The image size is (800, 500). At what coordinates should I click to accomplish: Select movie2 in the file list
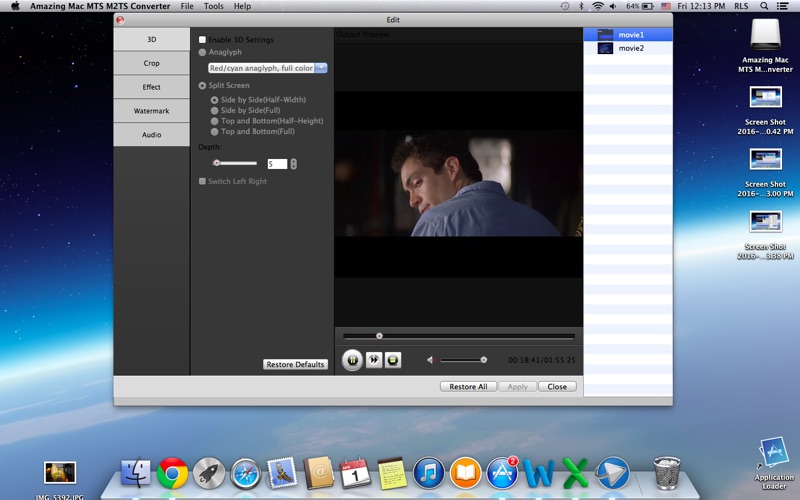(x=628, y=48)
